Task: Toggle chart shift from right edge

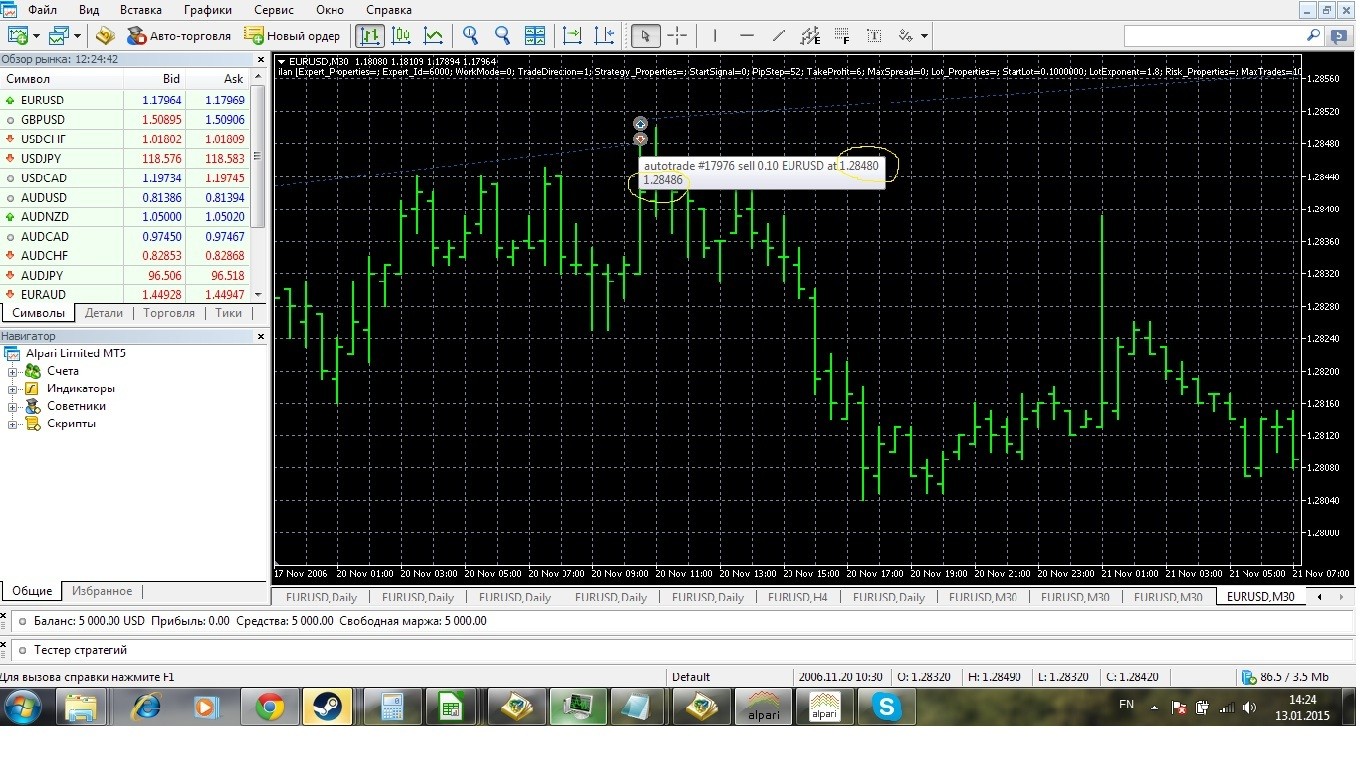Action: 604,36
